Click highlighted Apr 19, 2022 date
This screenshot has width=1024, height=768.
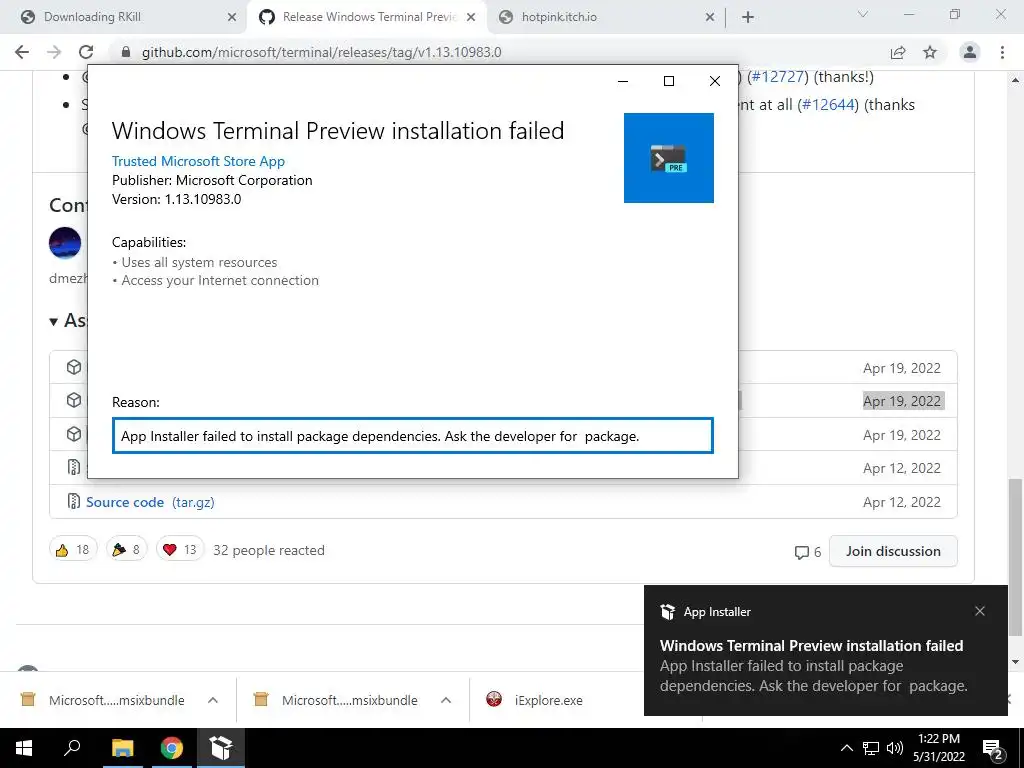[903, 401]
